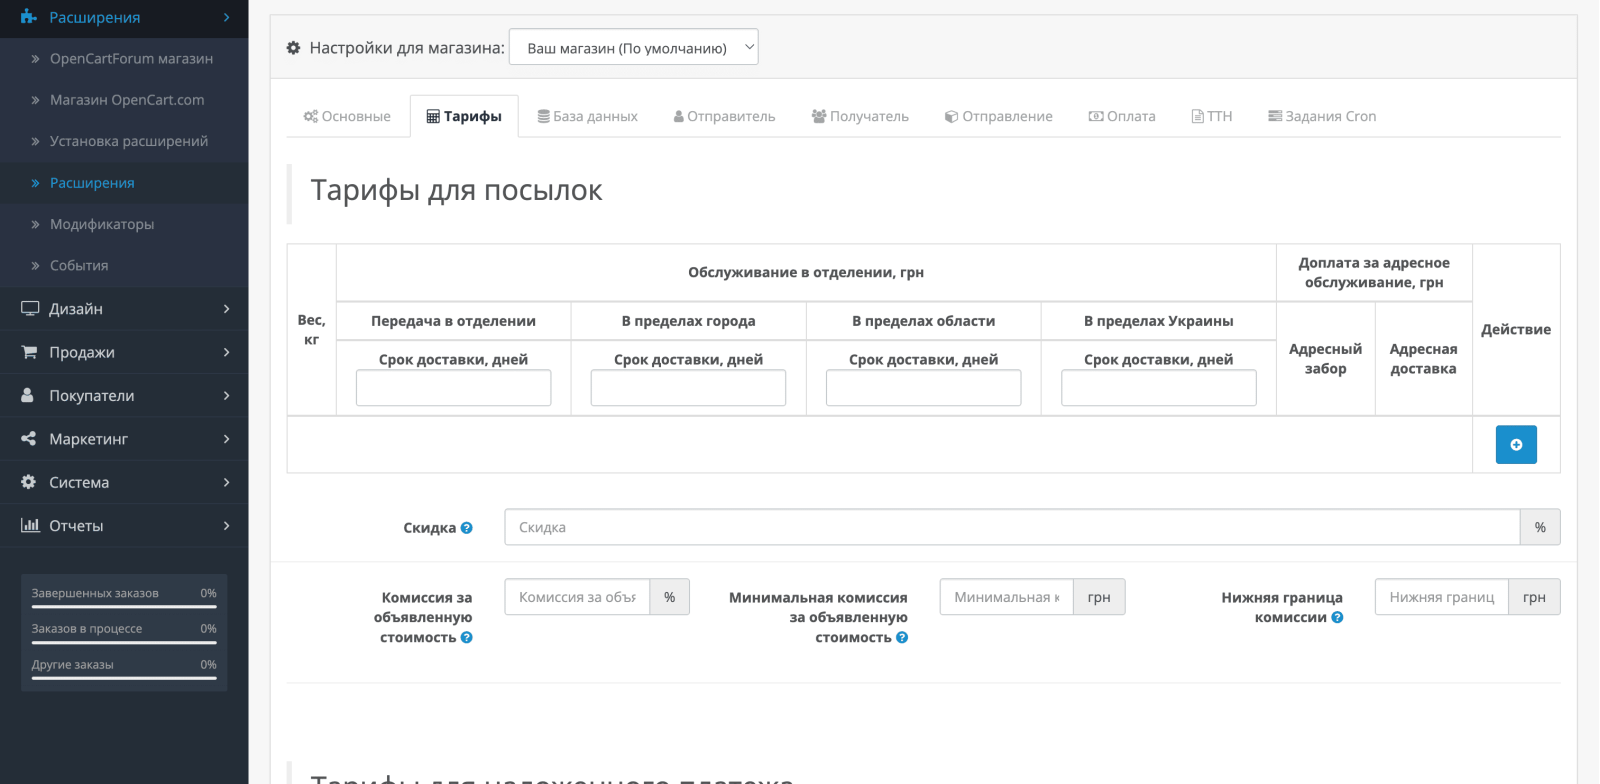Open Магазин OpenCart.com link
Screen dimensions: 1600x784
[x=124, y=100]
